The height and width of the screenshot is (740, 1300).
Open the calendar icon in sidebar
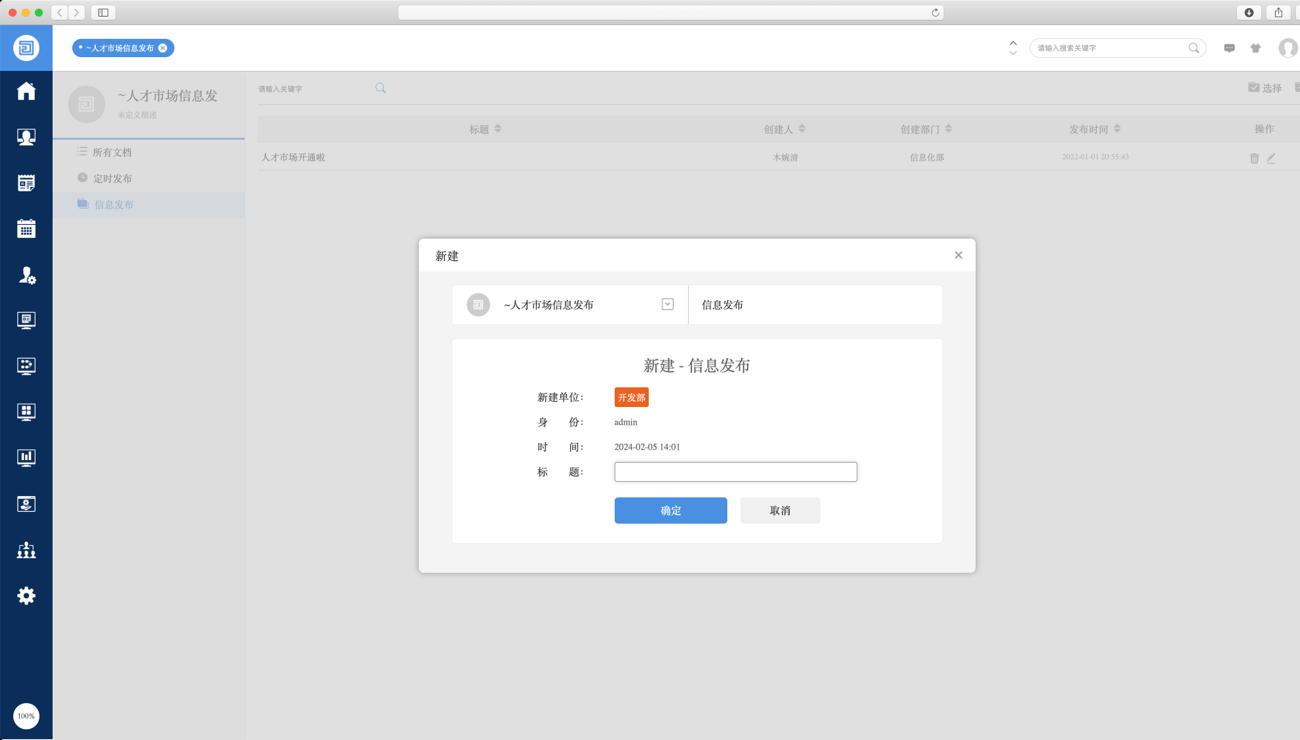26,229
